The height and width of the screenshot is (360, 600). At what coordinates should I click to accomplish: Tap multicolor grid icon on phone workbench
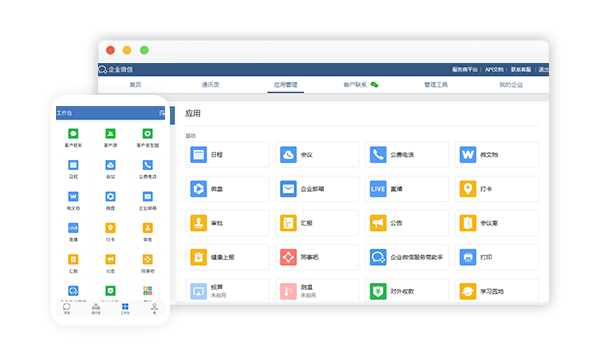point(148,291)
